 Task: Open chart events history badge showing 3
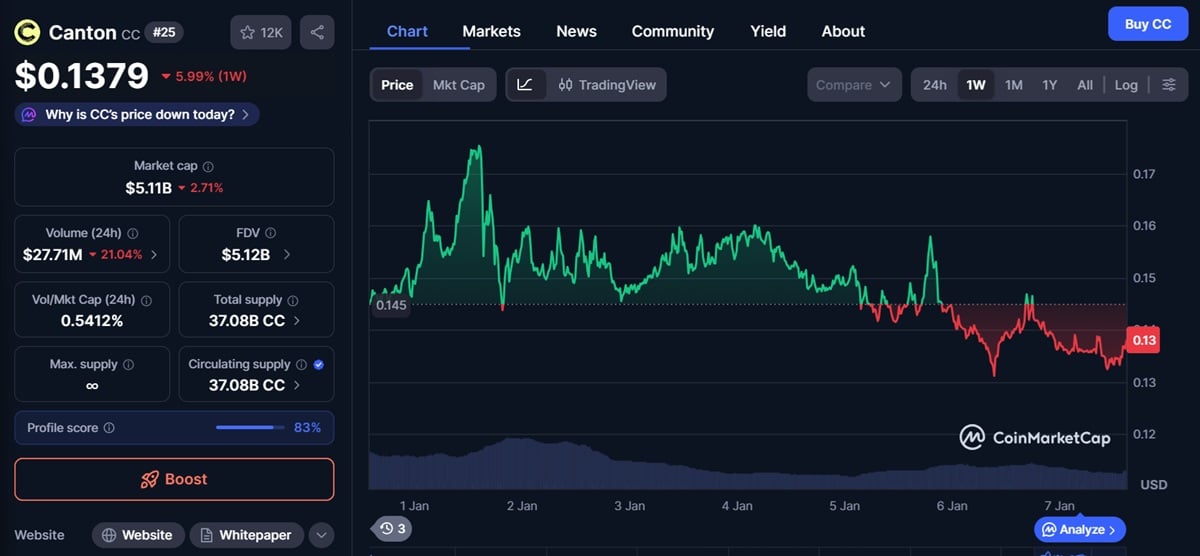click(x=391, y=528)
